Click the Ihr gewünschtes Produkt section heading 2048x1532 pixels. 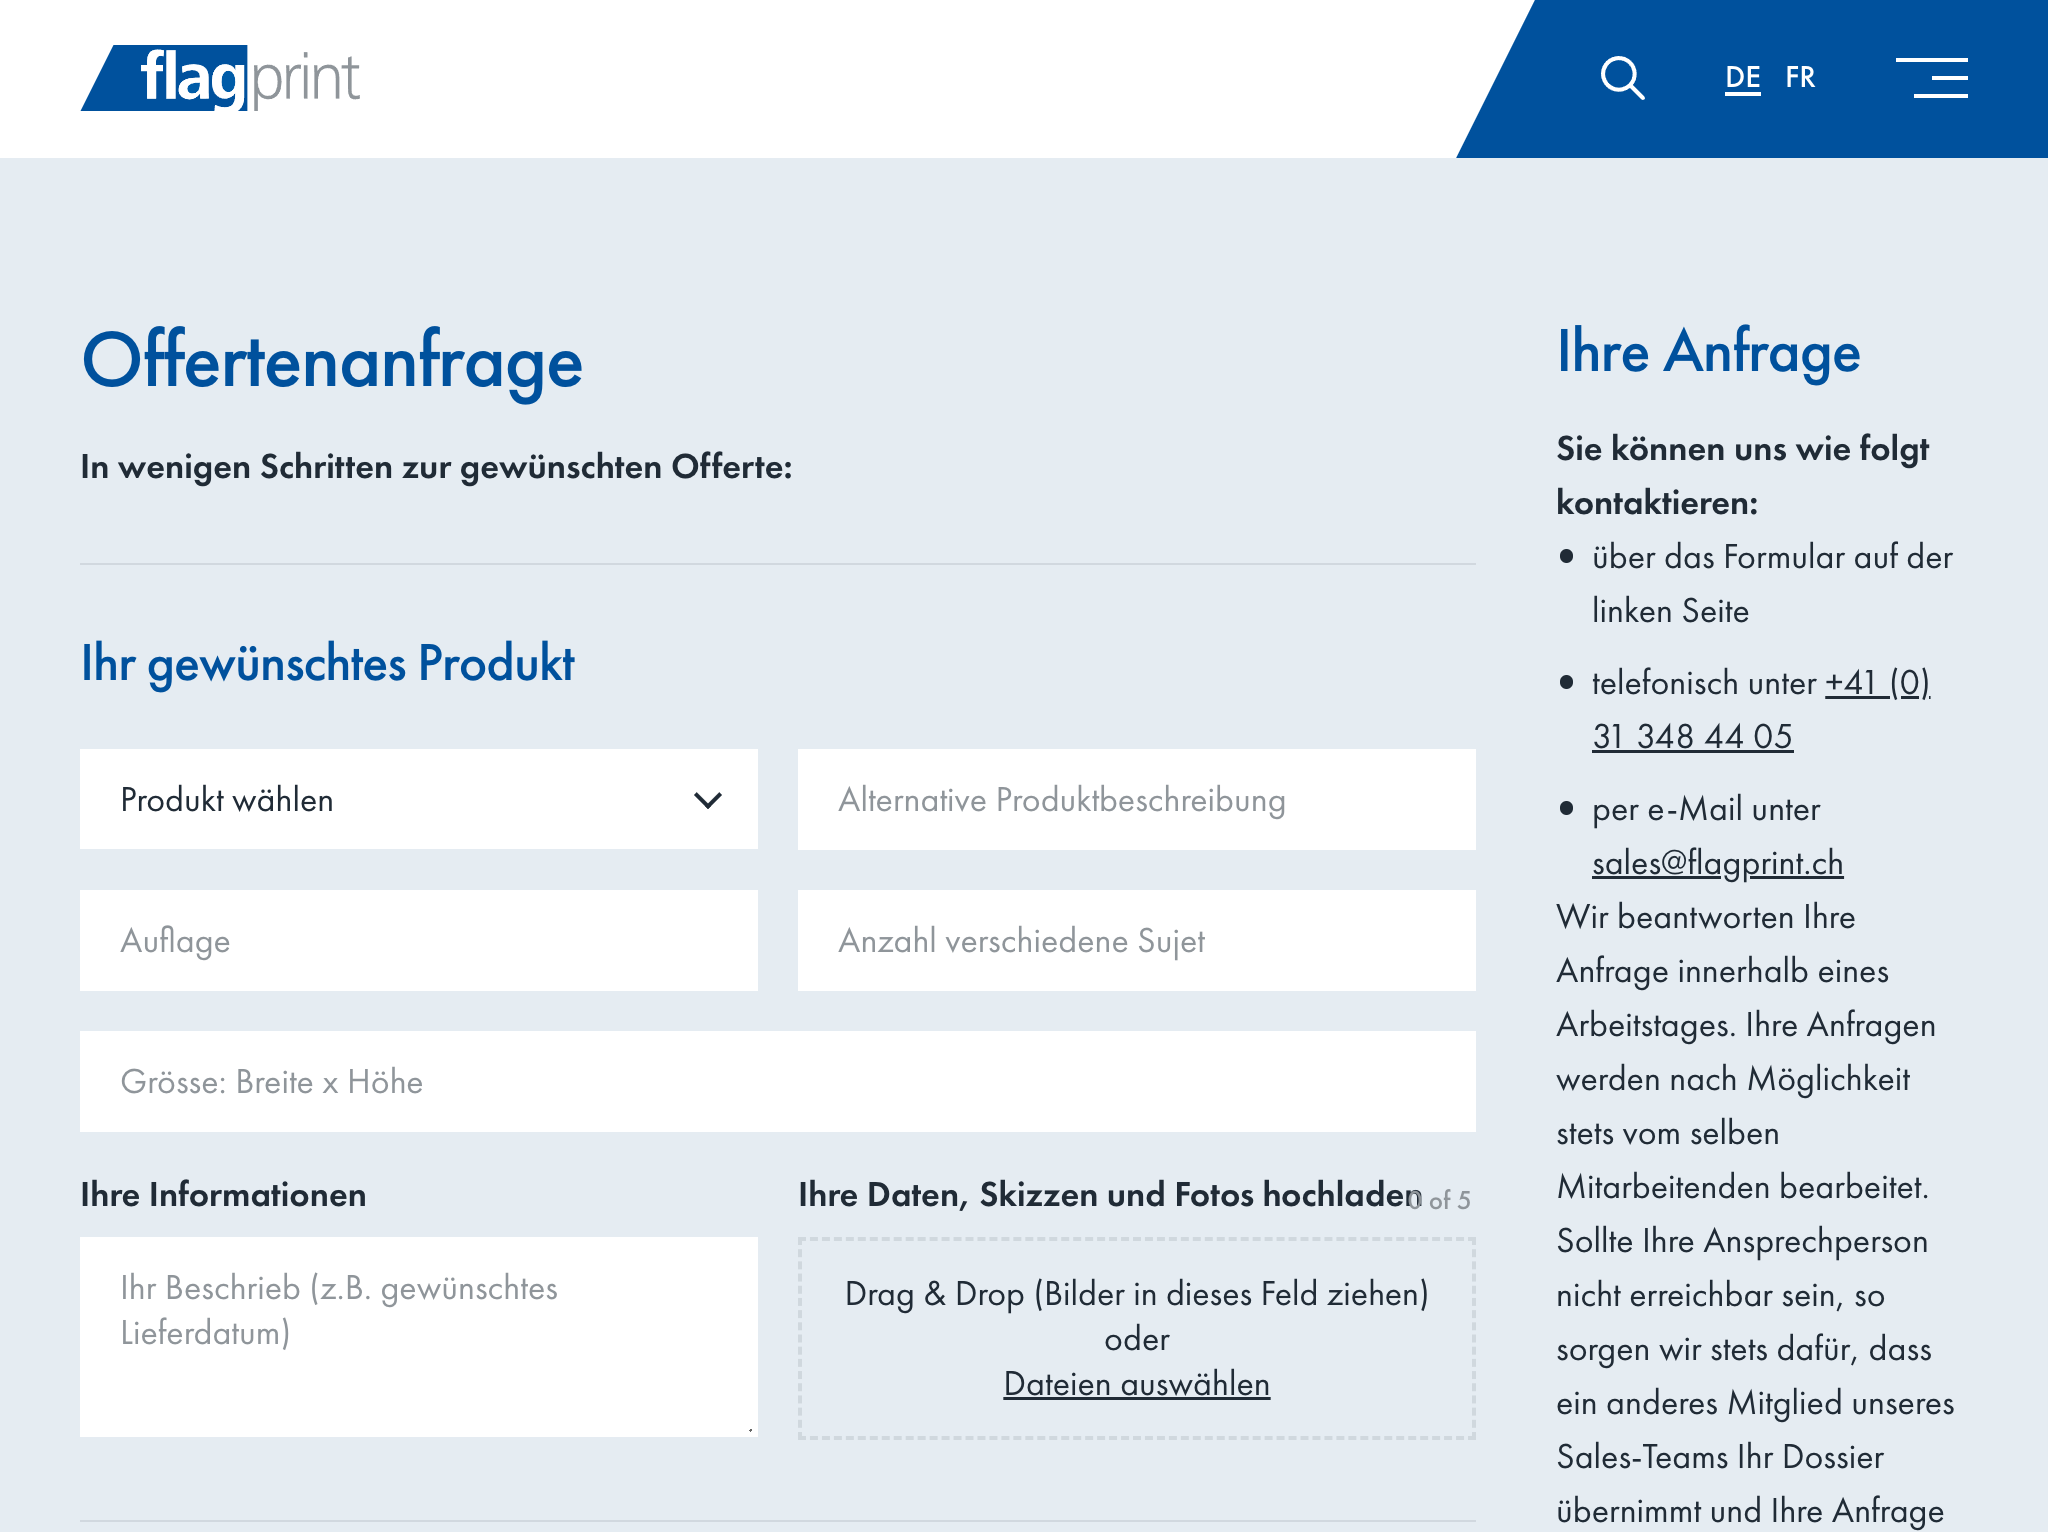pos(328,664)
